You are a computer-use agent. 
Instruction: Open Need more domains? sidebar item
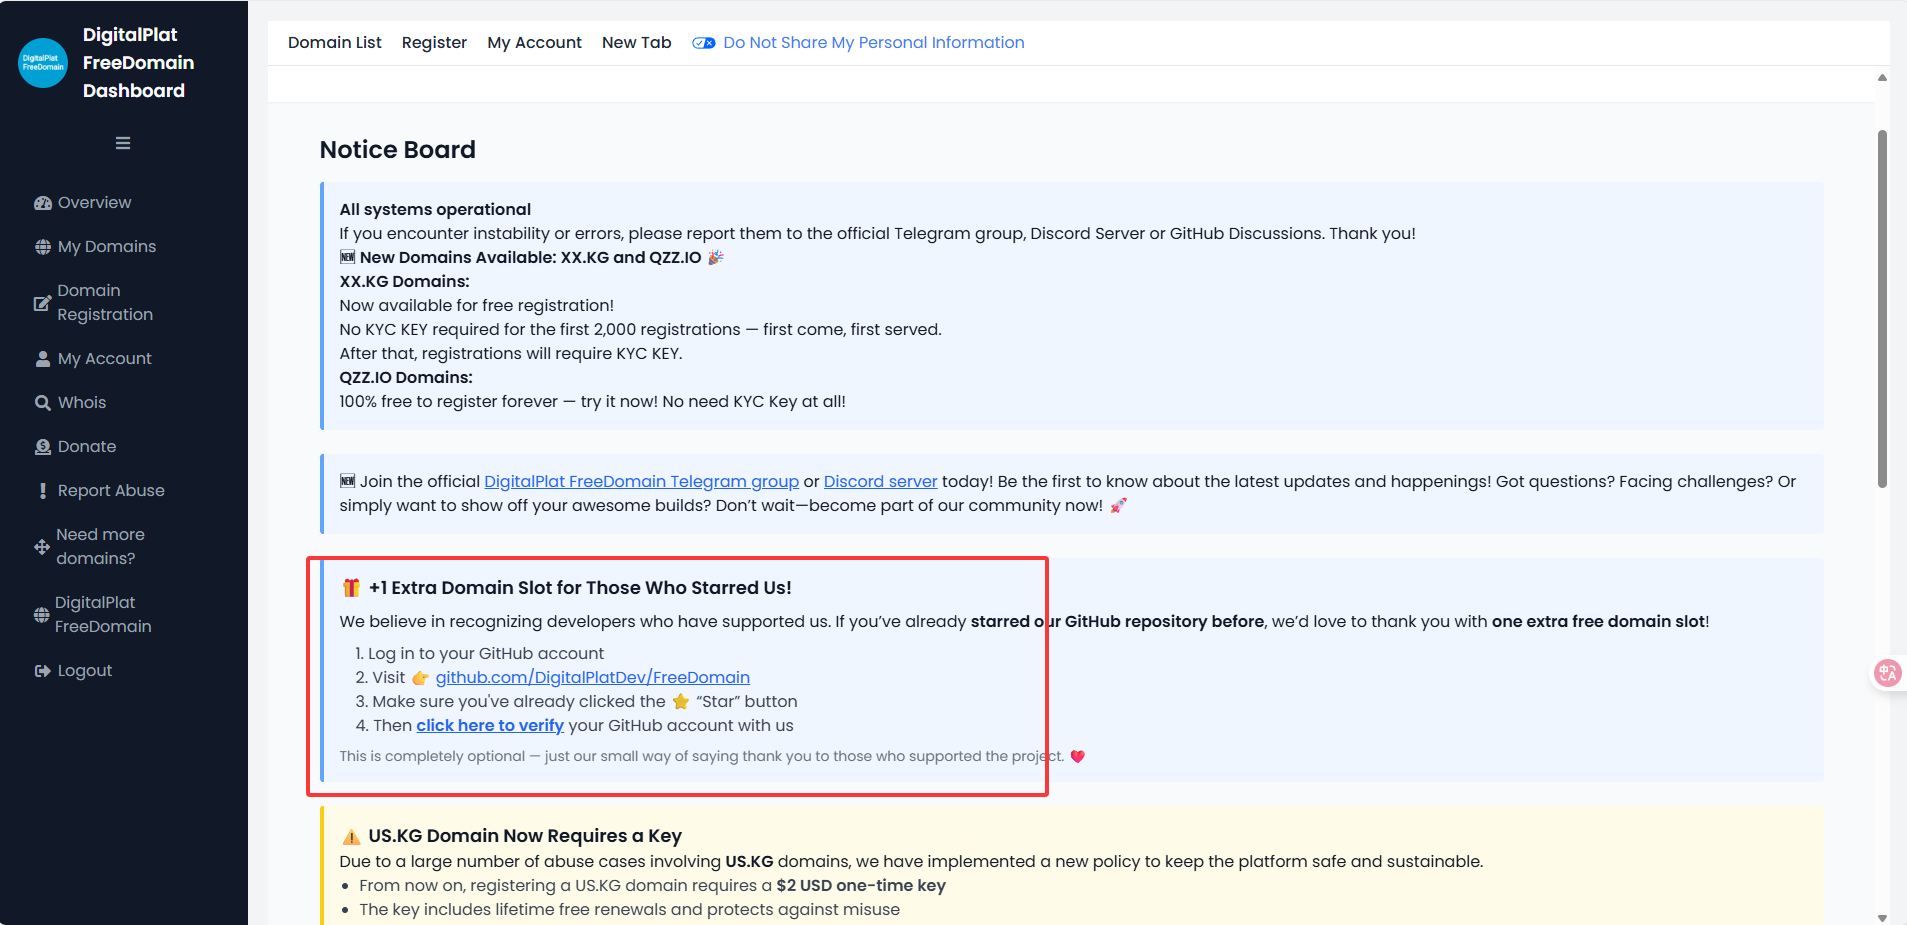[100, 547]
